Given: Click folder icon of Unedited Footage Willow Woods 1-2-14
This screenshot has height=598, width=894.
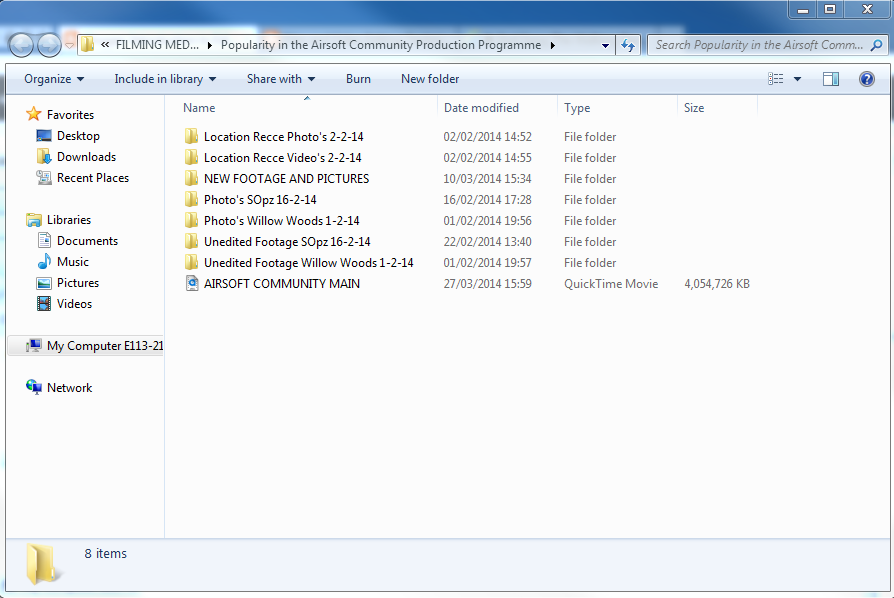Looking at the screenshot, I should tap(192, 263).
